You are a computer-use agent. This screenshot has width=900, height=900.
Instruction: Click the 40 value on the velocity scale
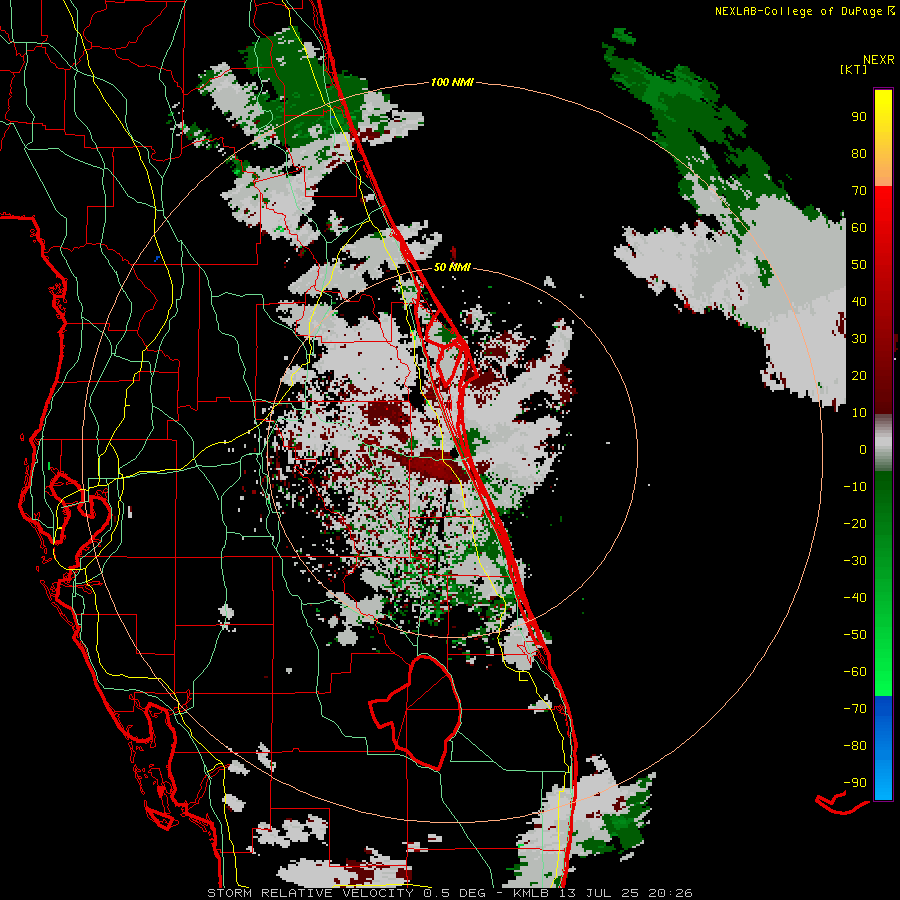pos(859,301)
